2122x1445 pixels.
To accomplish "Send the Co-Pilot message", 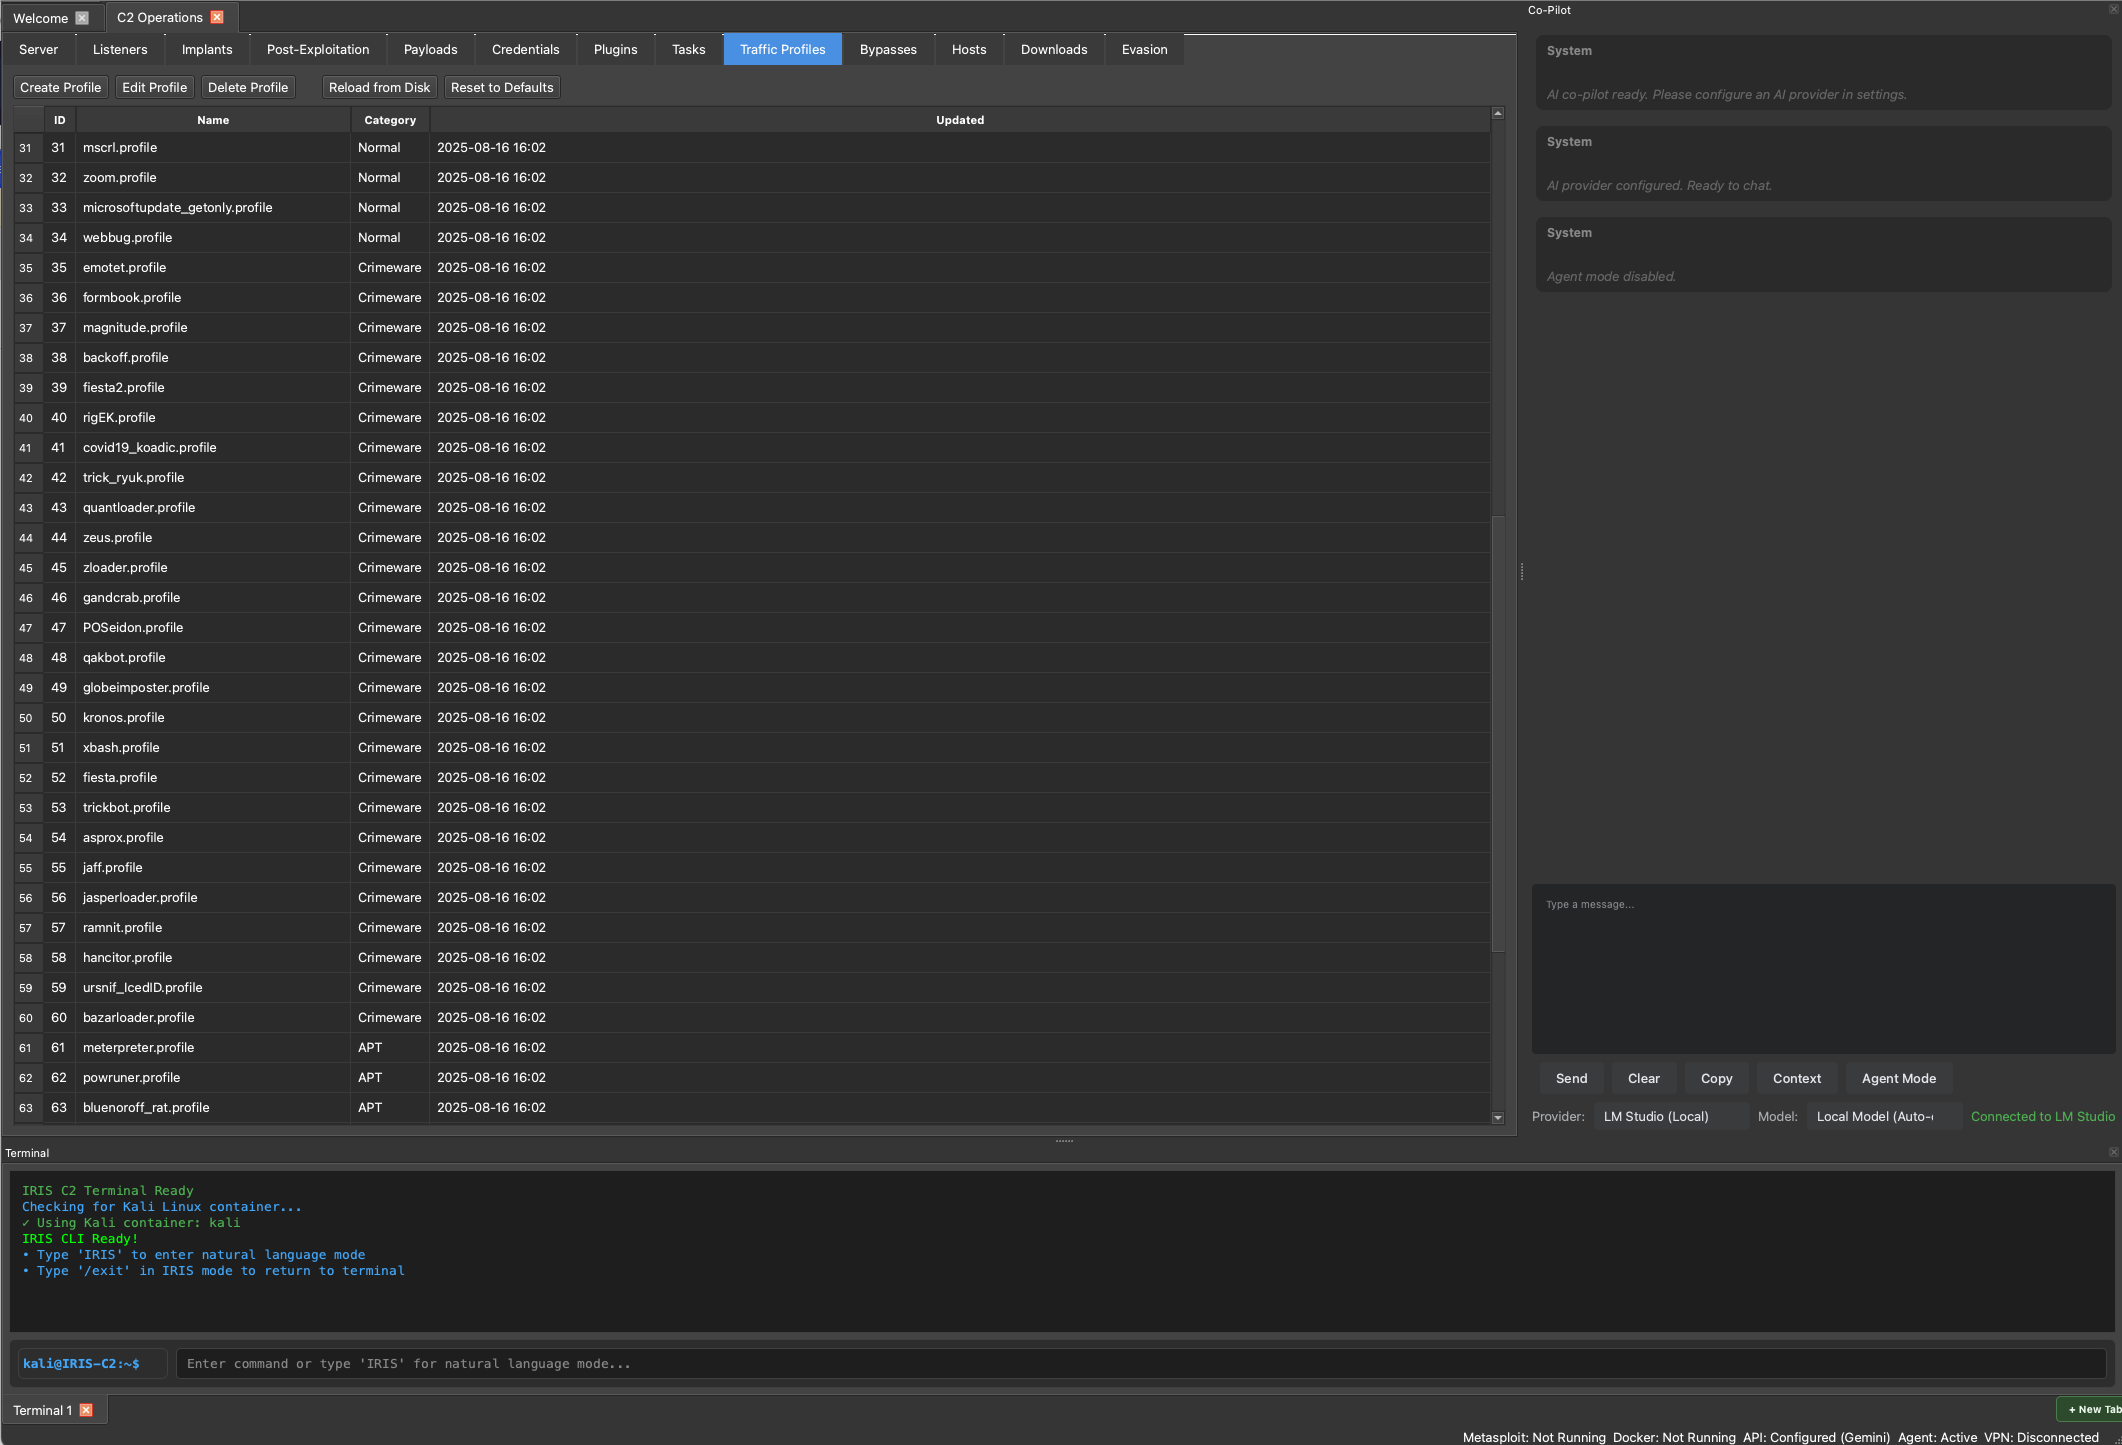I will tap(1571, 1078).
